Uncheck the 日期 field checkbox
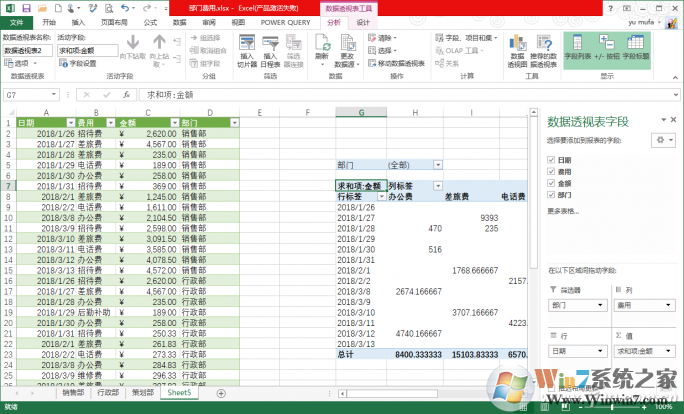Screen dimensions: 684x414 pos(551,160)
